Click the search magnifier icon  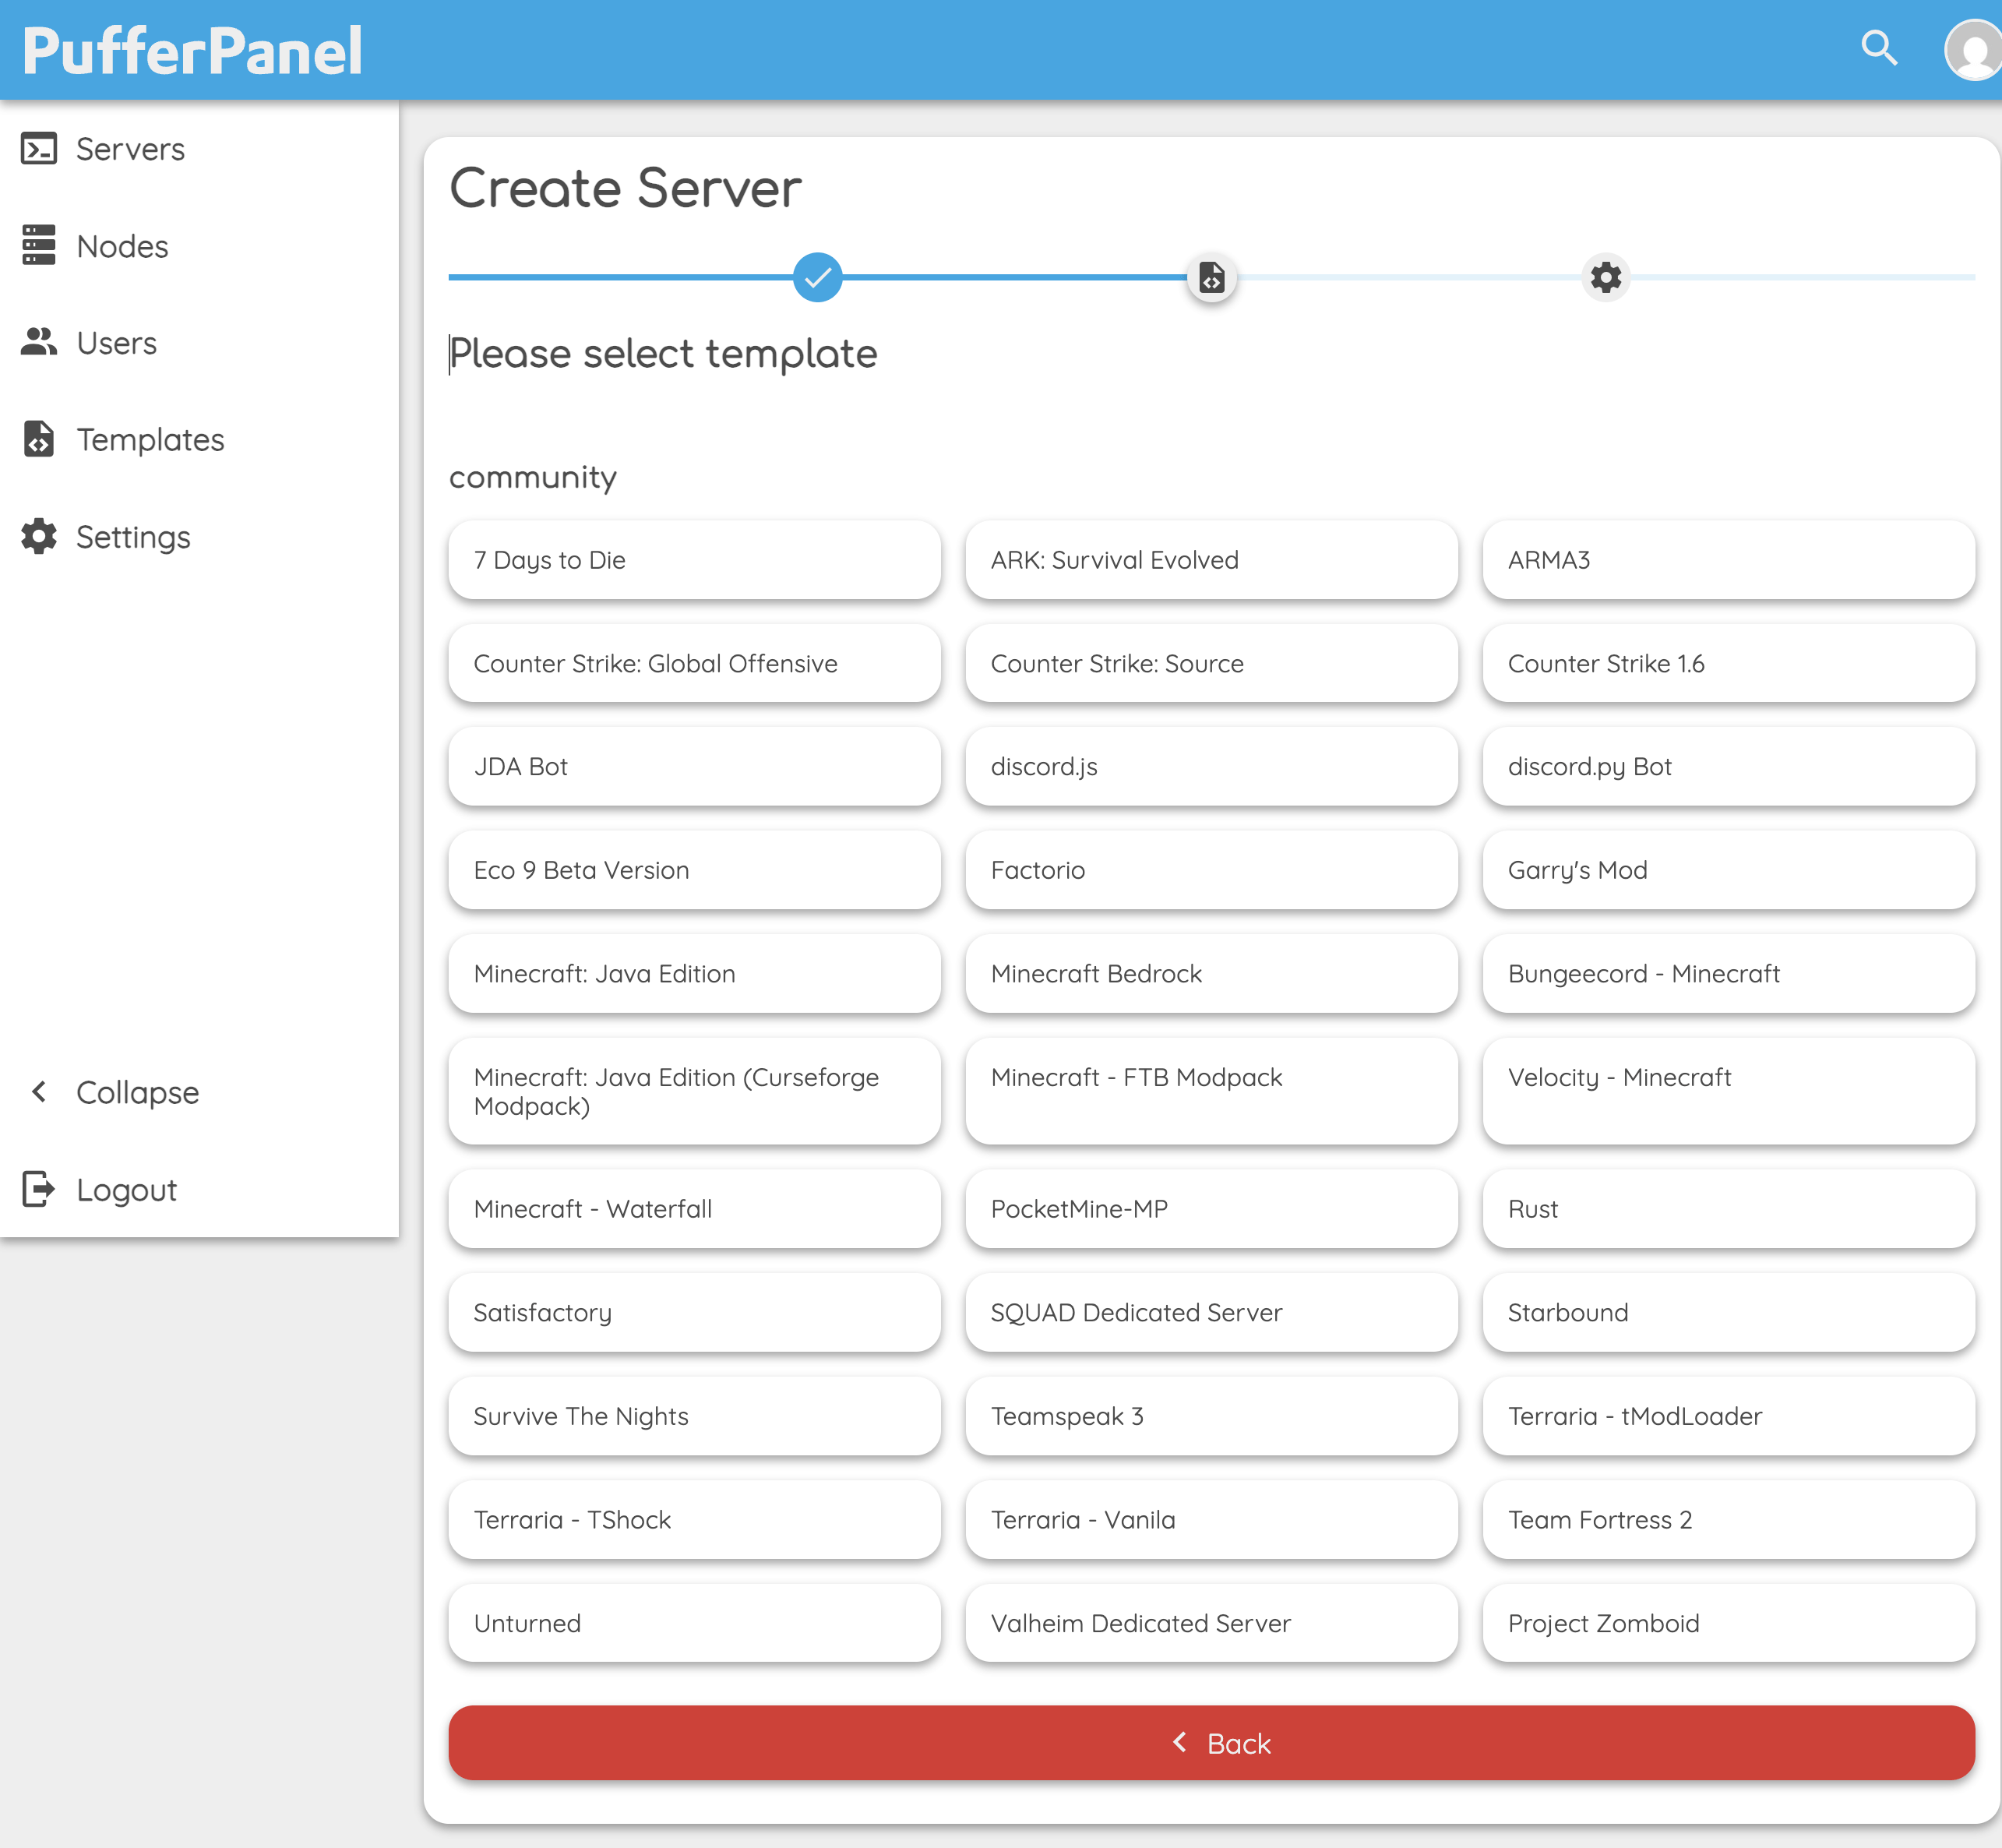tap(1879, 48)
